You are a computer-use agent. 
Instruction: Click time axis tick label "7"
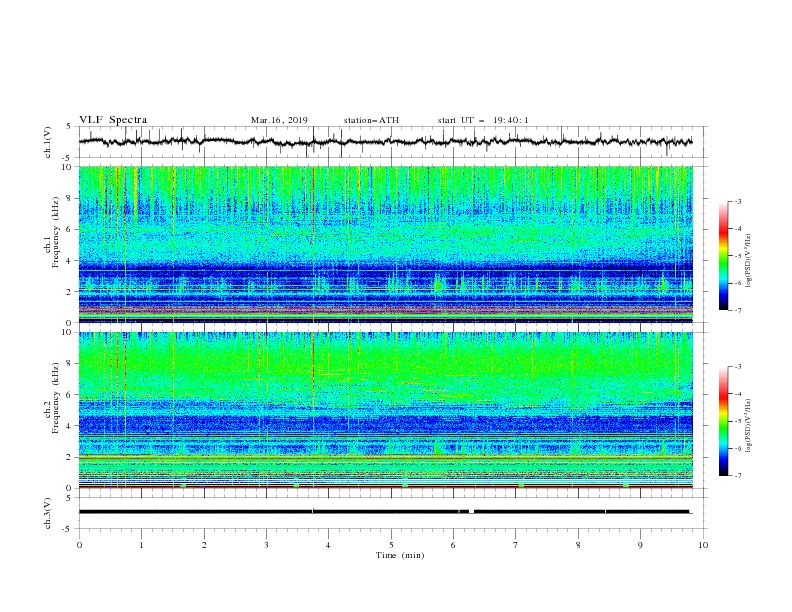(x=516, y=545)
